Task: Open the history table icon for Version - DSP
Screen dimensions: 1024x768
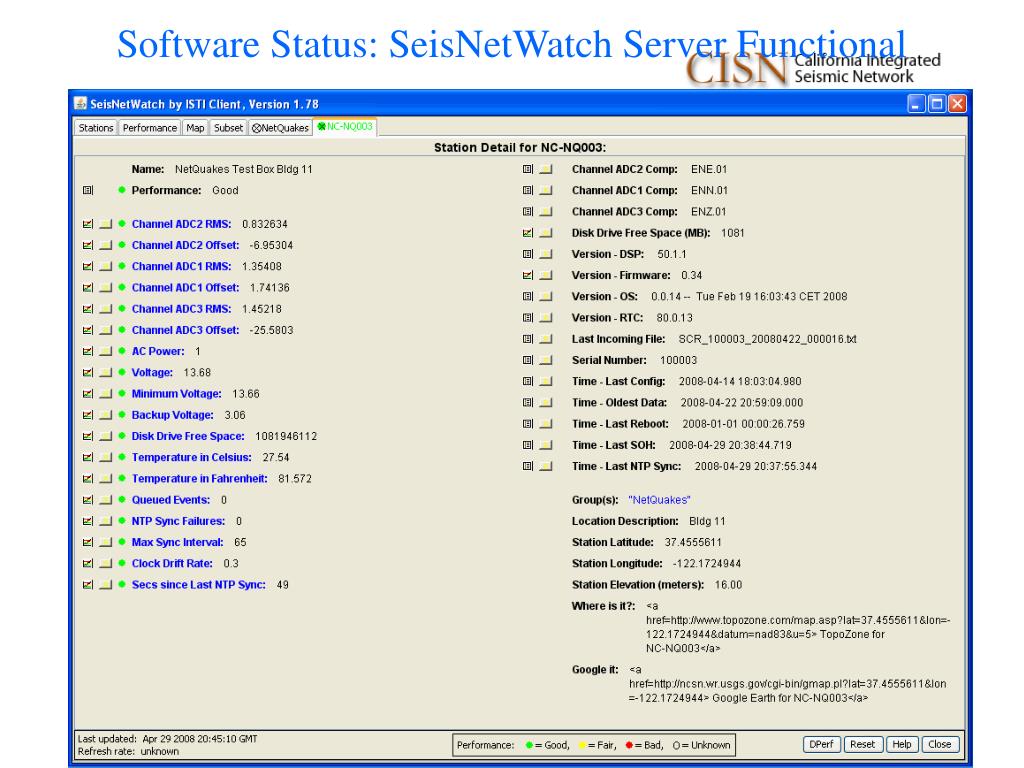Action: coord(528,254)
